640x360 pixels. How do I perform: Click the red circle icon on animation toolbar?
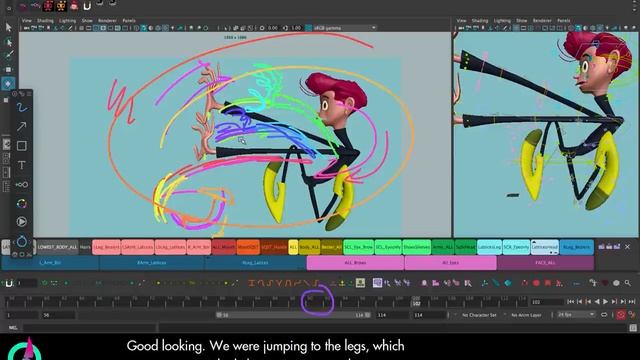[x=536, y=282]
